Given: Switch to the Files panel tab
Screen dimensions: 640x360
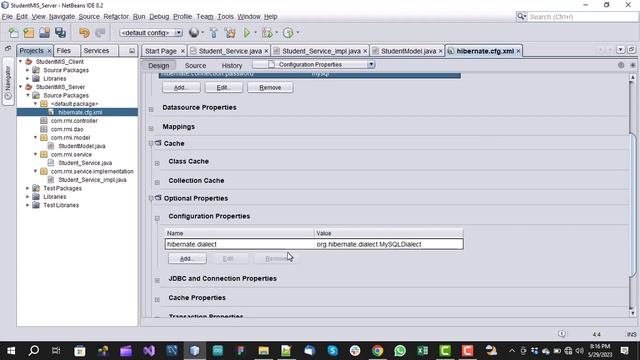Looking at the screenshot, I should tap(64, 51).
